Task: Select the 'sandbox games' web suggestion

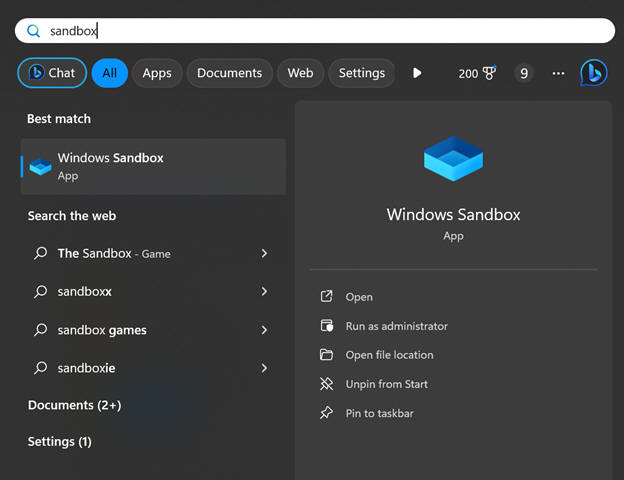Action: tap(151, 330)
